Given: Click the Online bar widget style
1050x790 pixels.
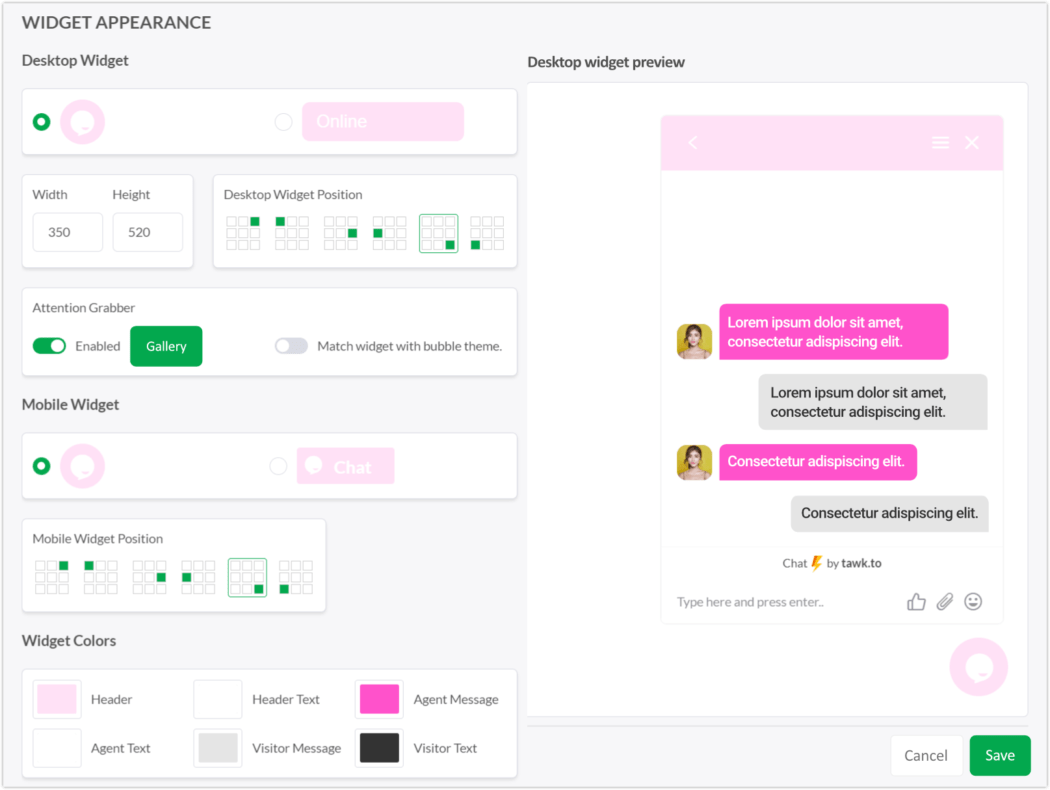Looking at the screenshot, I should [383, 122].
